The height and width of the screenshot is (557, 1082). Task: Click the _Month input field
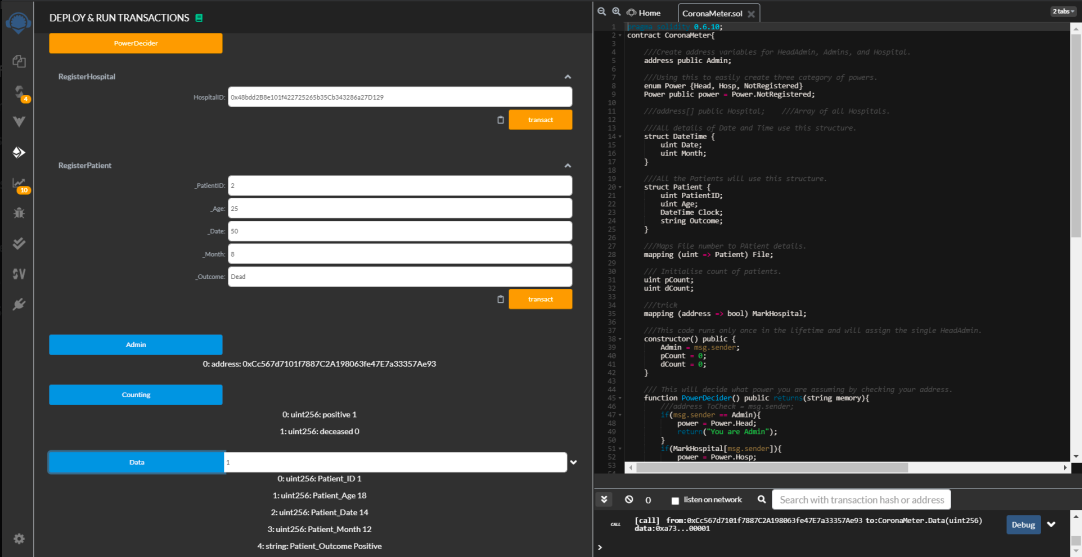400,254
